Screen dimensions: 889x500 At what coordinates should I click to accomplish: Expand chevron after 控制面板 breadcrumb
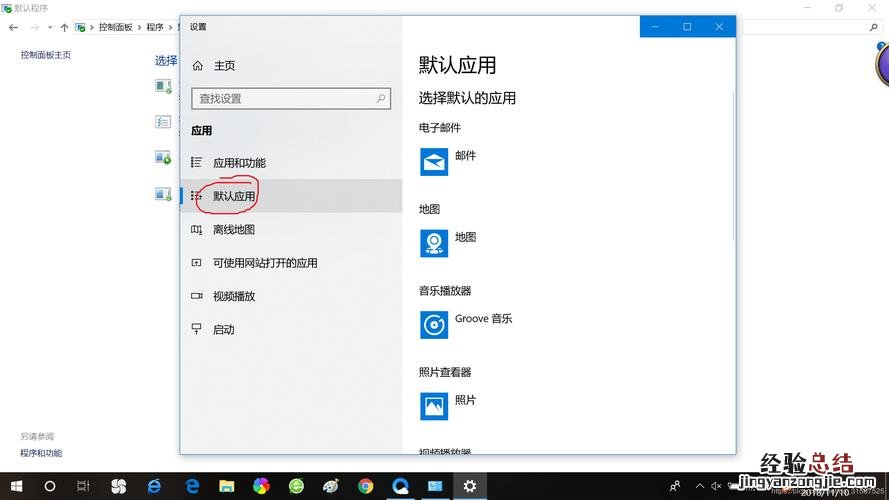click(x=139, y=27)
